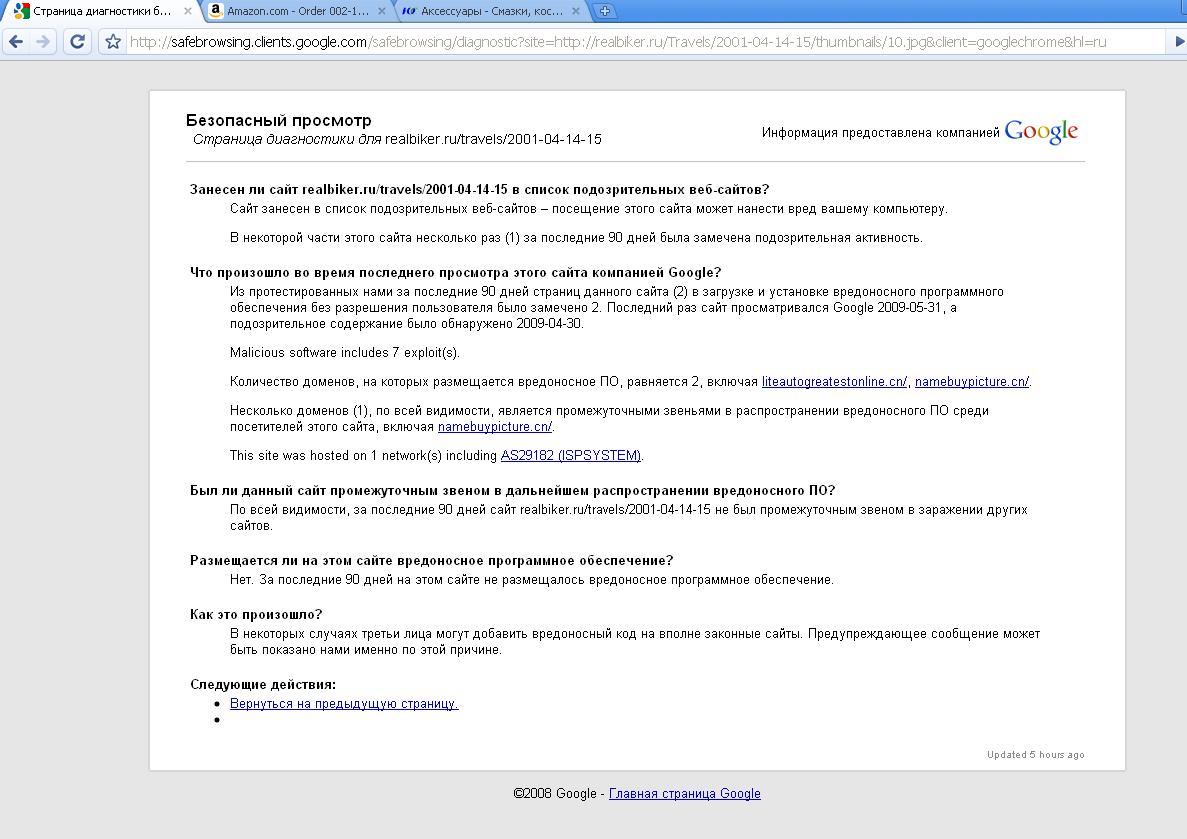Click inside the URL address bar

pos(640,42)
